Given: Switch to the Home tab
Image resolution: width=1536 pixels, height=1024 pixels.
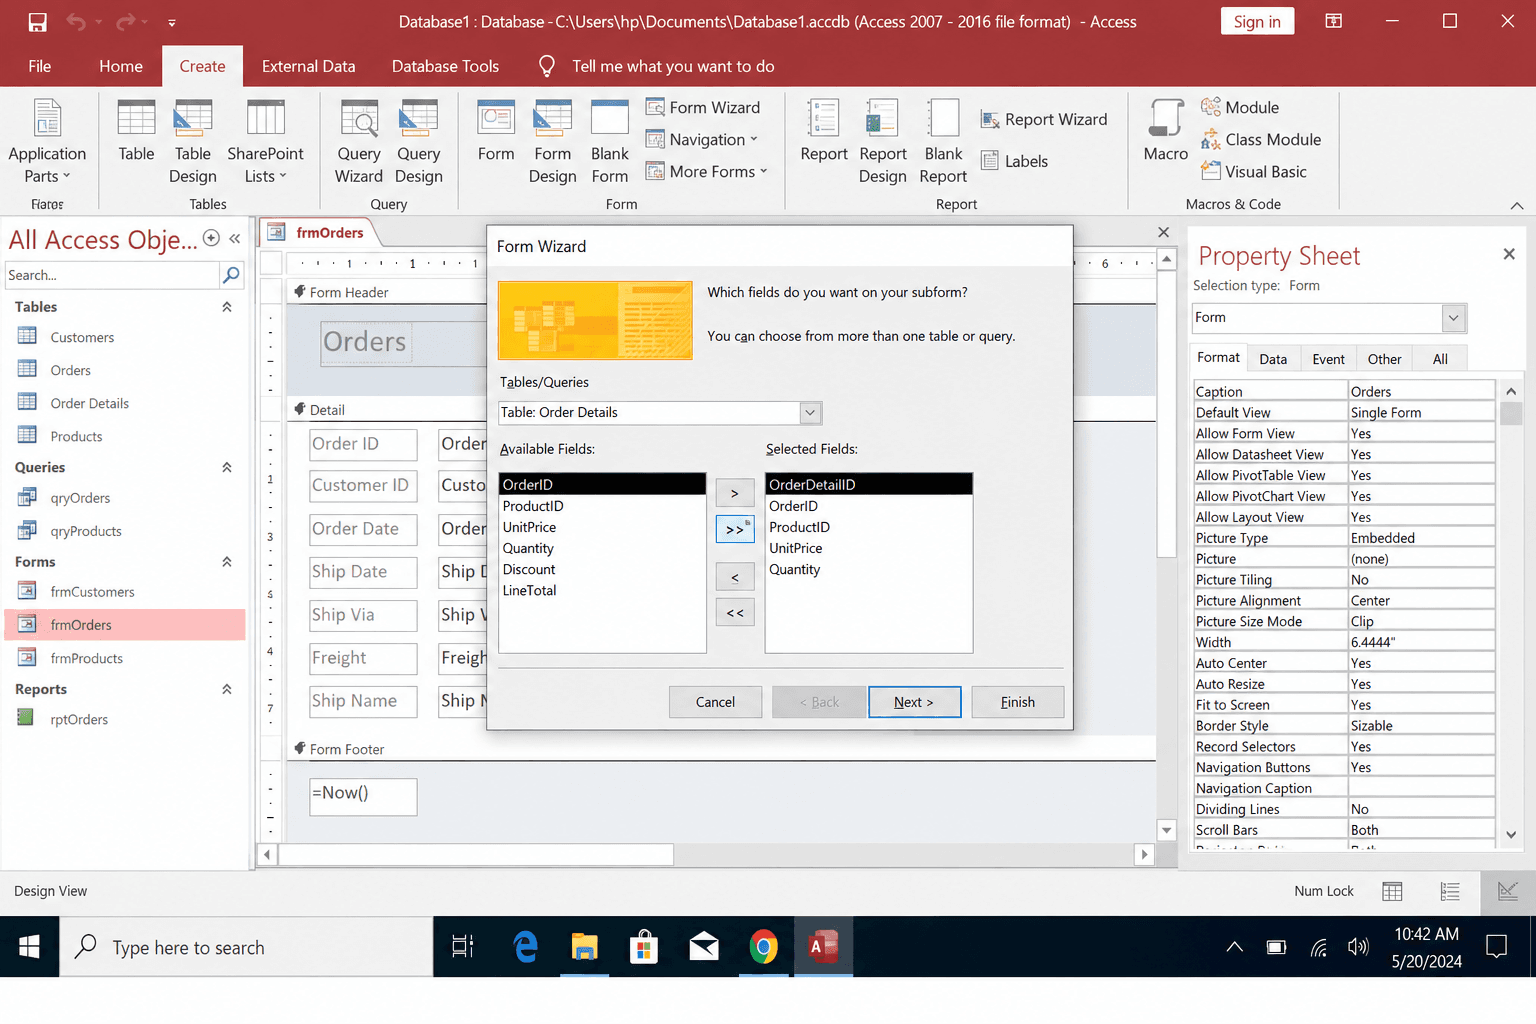Looking at the screenshot, I should click(x=121, y=66).
